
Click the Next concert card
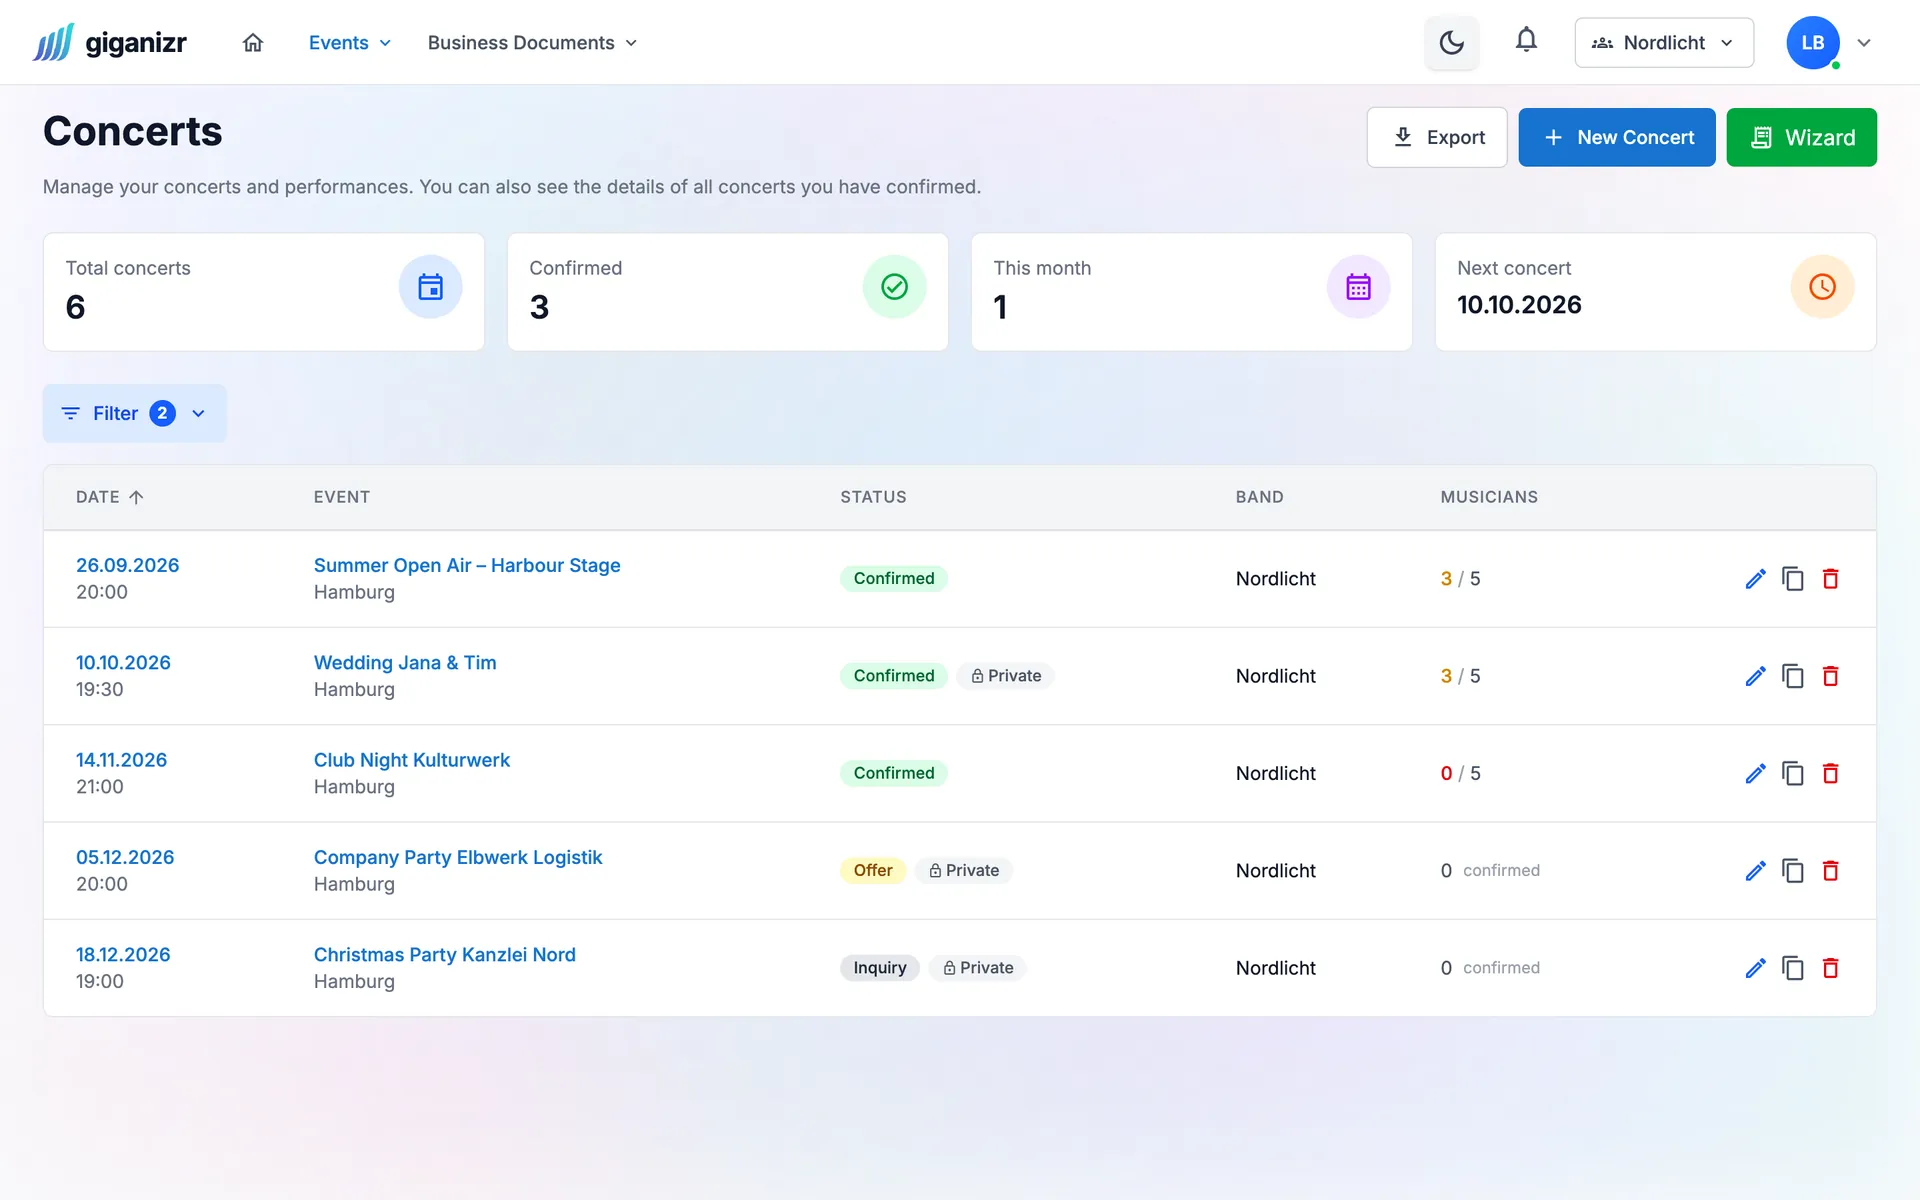pyautogui.click(x=1655, y=292)
